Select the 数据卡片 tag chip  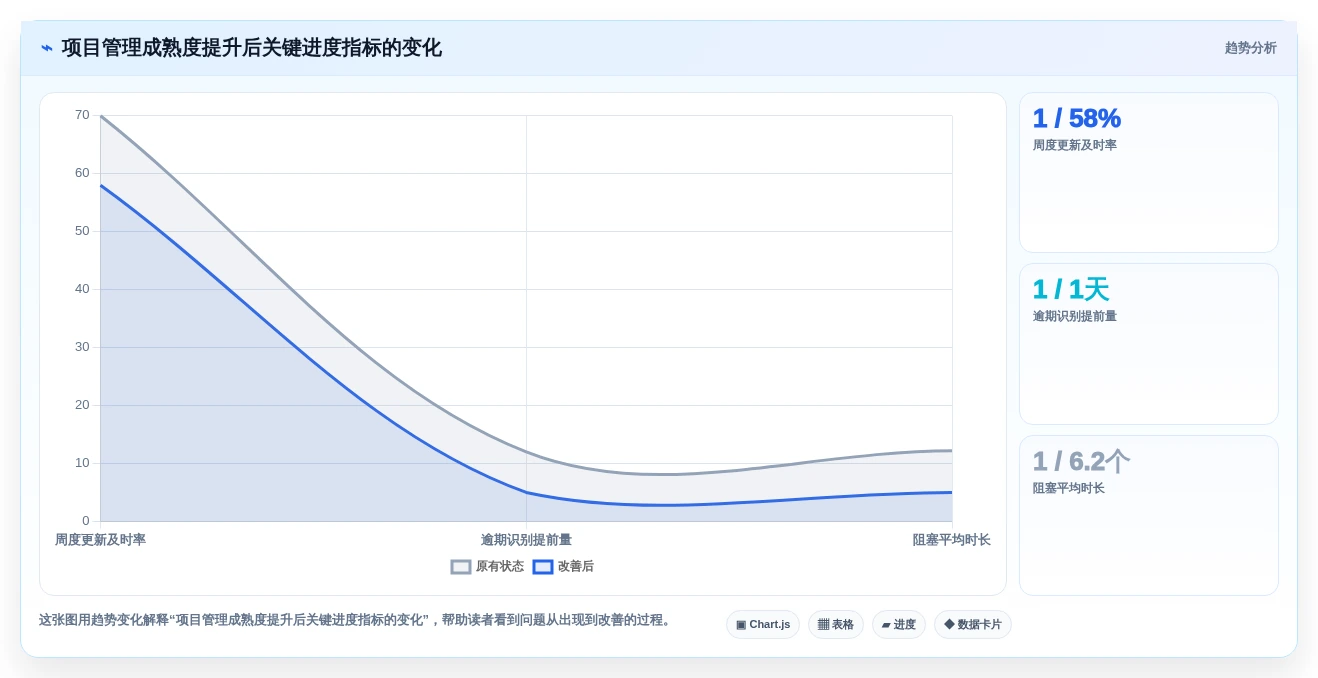pyautogui.click(x=973, y=624)
